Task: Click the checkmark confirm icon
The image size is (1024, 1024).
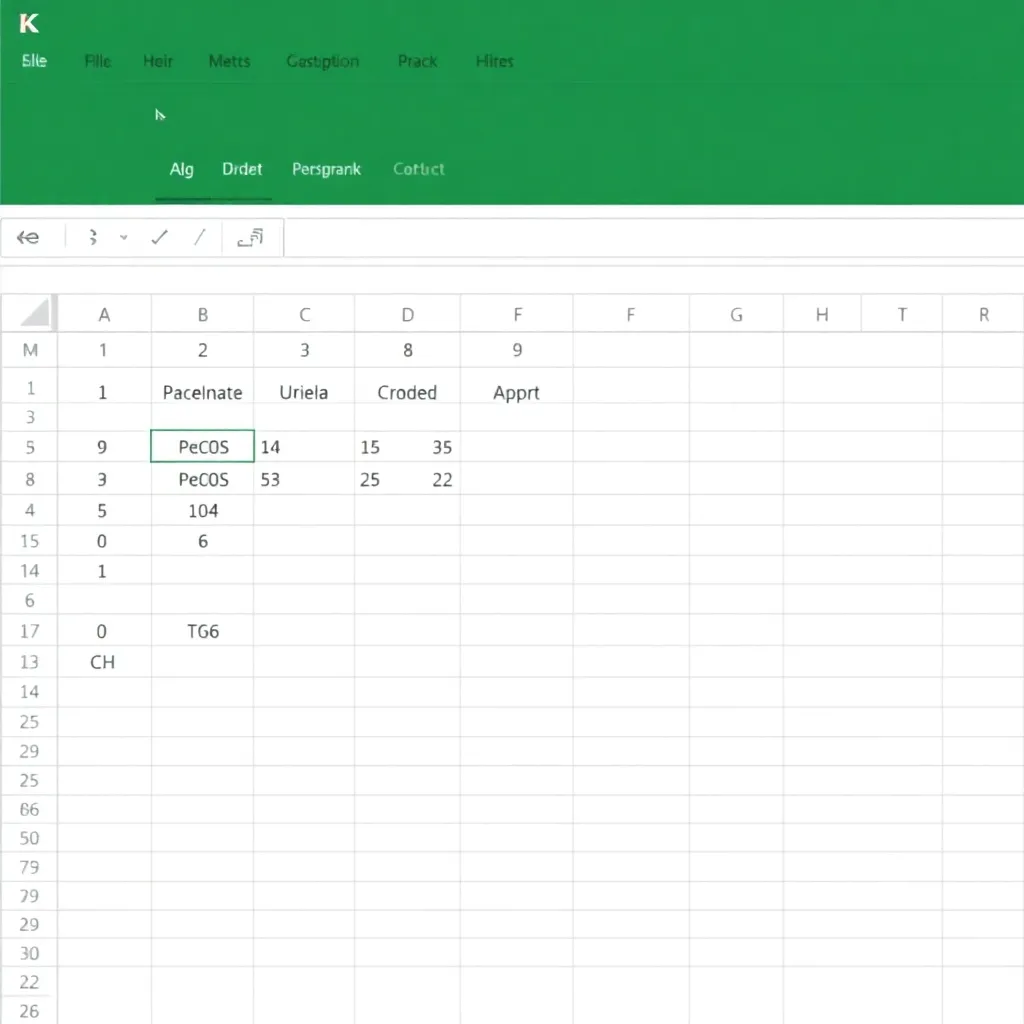Action: tap(158, 237)
